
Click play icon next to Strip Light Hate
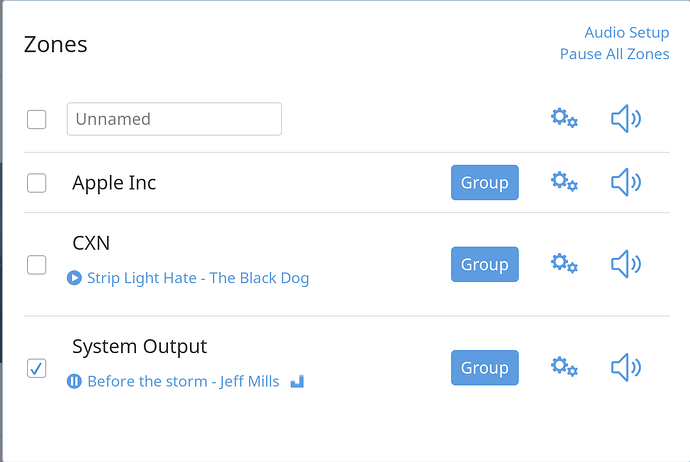tap(74, 278)
